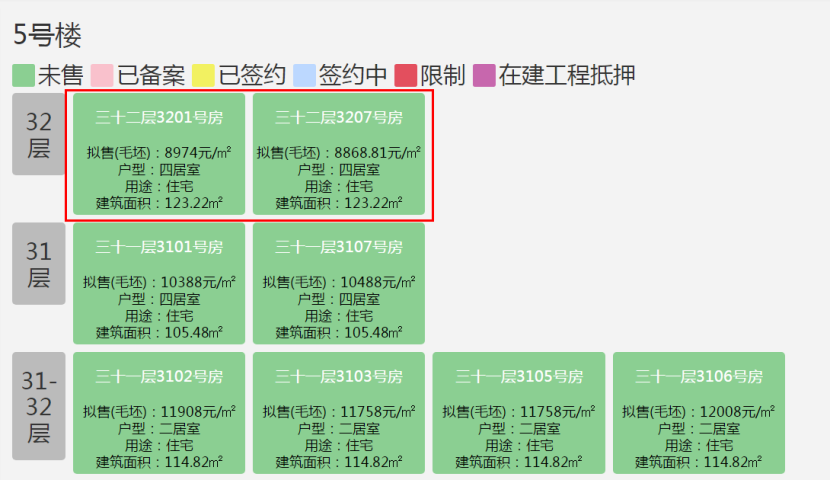Click the 5号楼 building heading
The height and width of the screenshot is (480, 830).
click(47, 35)
